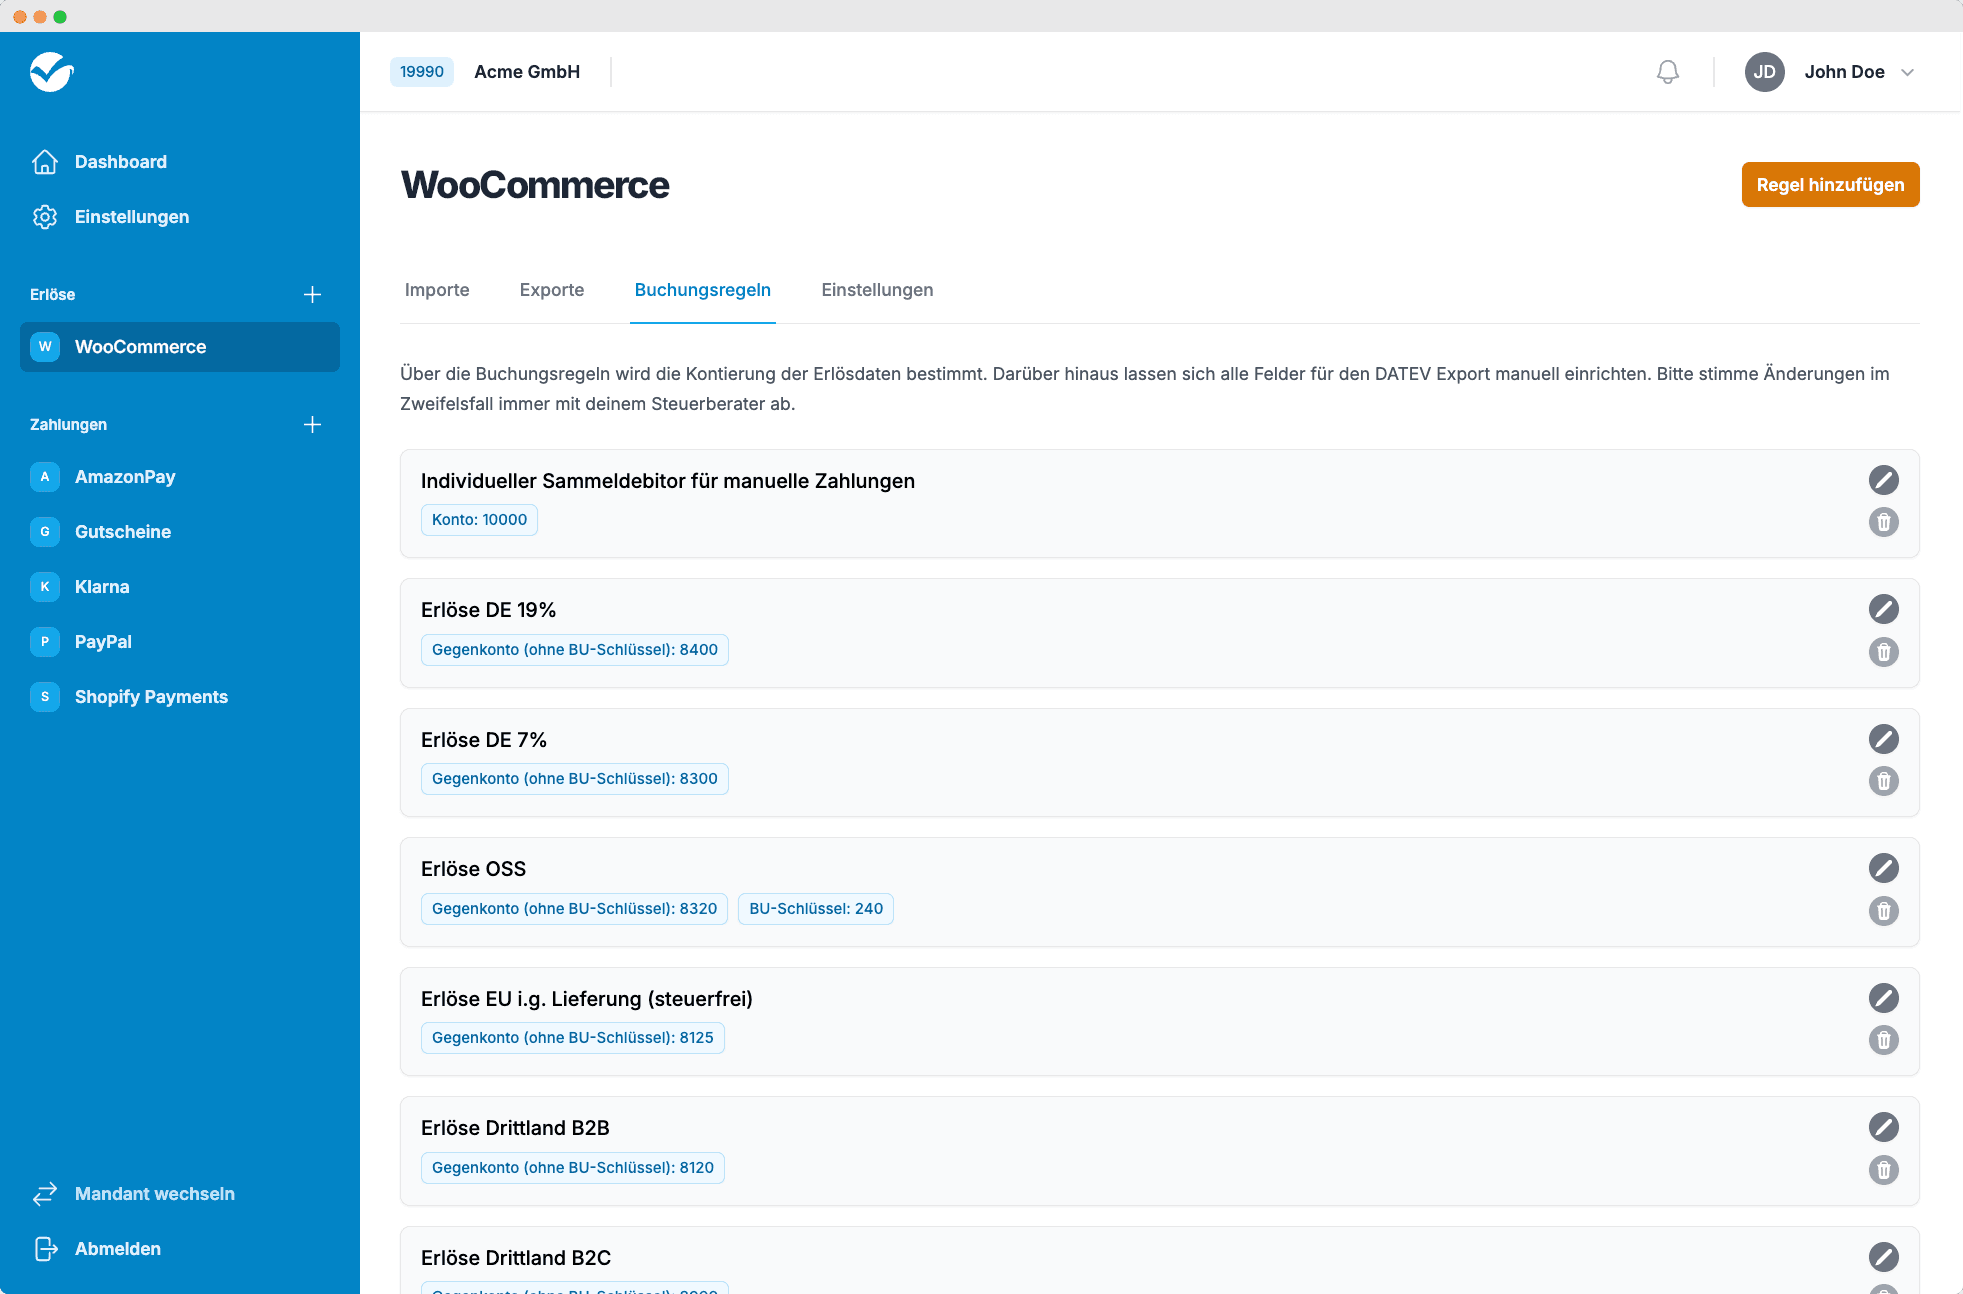Click Gegenkonto 8400 tag

click(x=575, y=650)
